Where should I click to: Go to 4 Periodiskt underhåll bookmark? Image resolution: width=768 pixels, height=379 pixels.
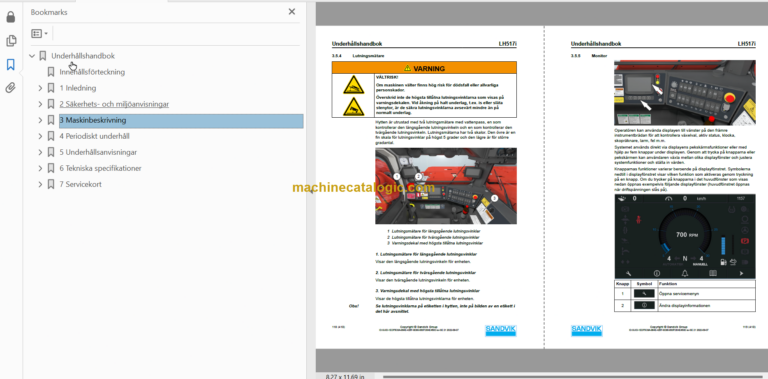tap(95, 137)
